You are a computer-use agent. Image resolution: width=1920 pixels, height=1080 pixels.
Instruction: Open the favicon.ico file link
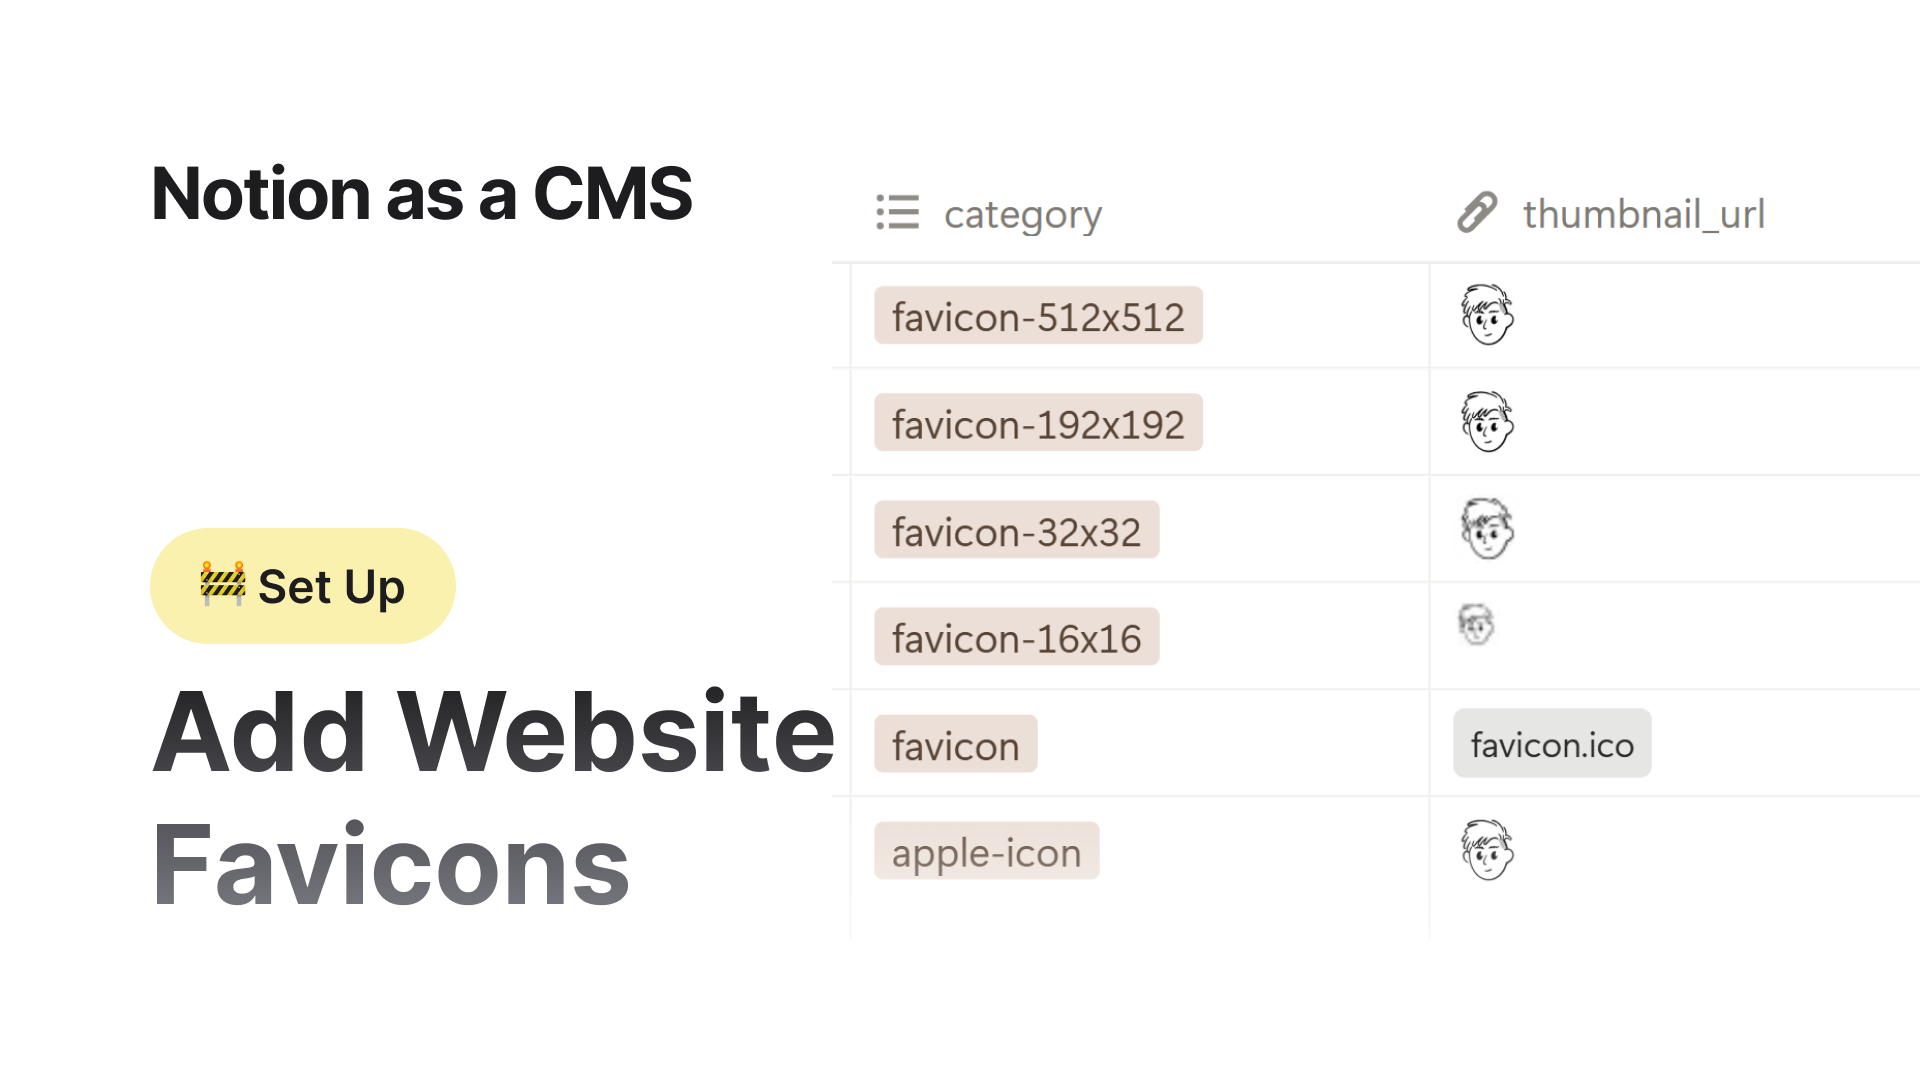1551,743
